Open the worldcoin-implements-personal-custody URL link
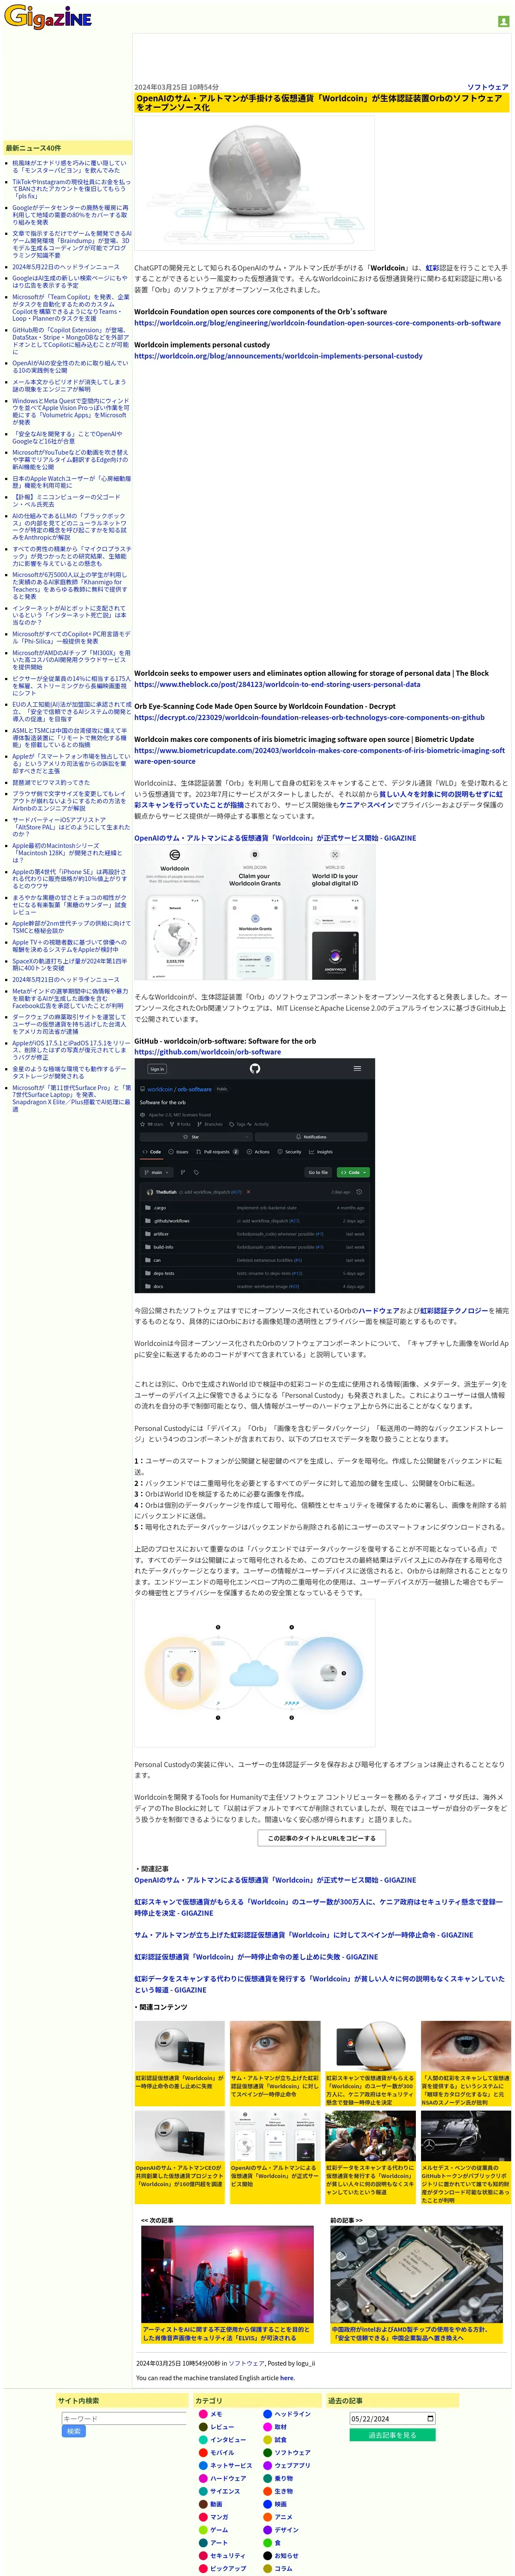Viewport: 515px width, 2576px height. tap(278, 356)
